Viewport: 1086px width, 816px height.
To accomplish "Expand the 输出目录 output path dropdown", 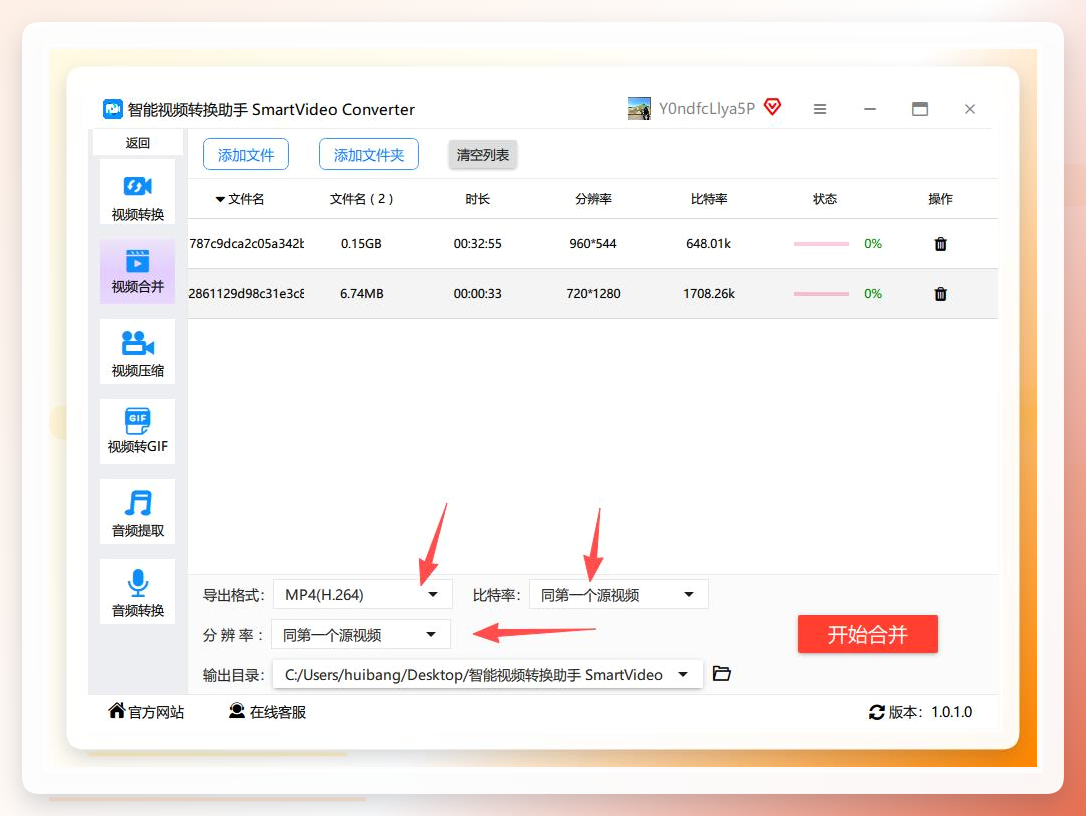I will [487, 674].
